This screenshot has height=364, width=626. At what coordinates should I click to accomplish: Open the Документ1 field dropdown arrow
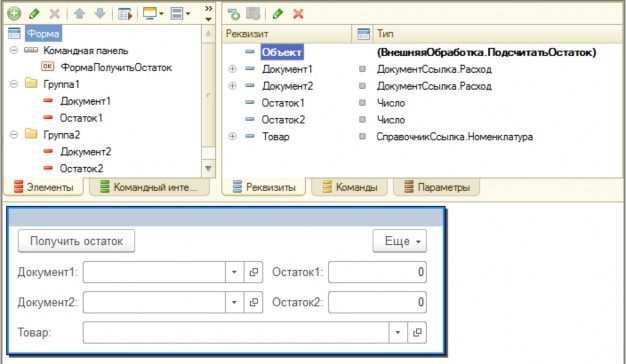coord(234,272)
